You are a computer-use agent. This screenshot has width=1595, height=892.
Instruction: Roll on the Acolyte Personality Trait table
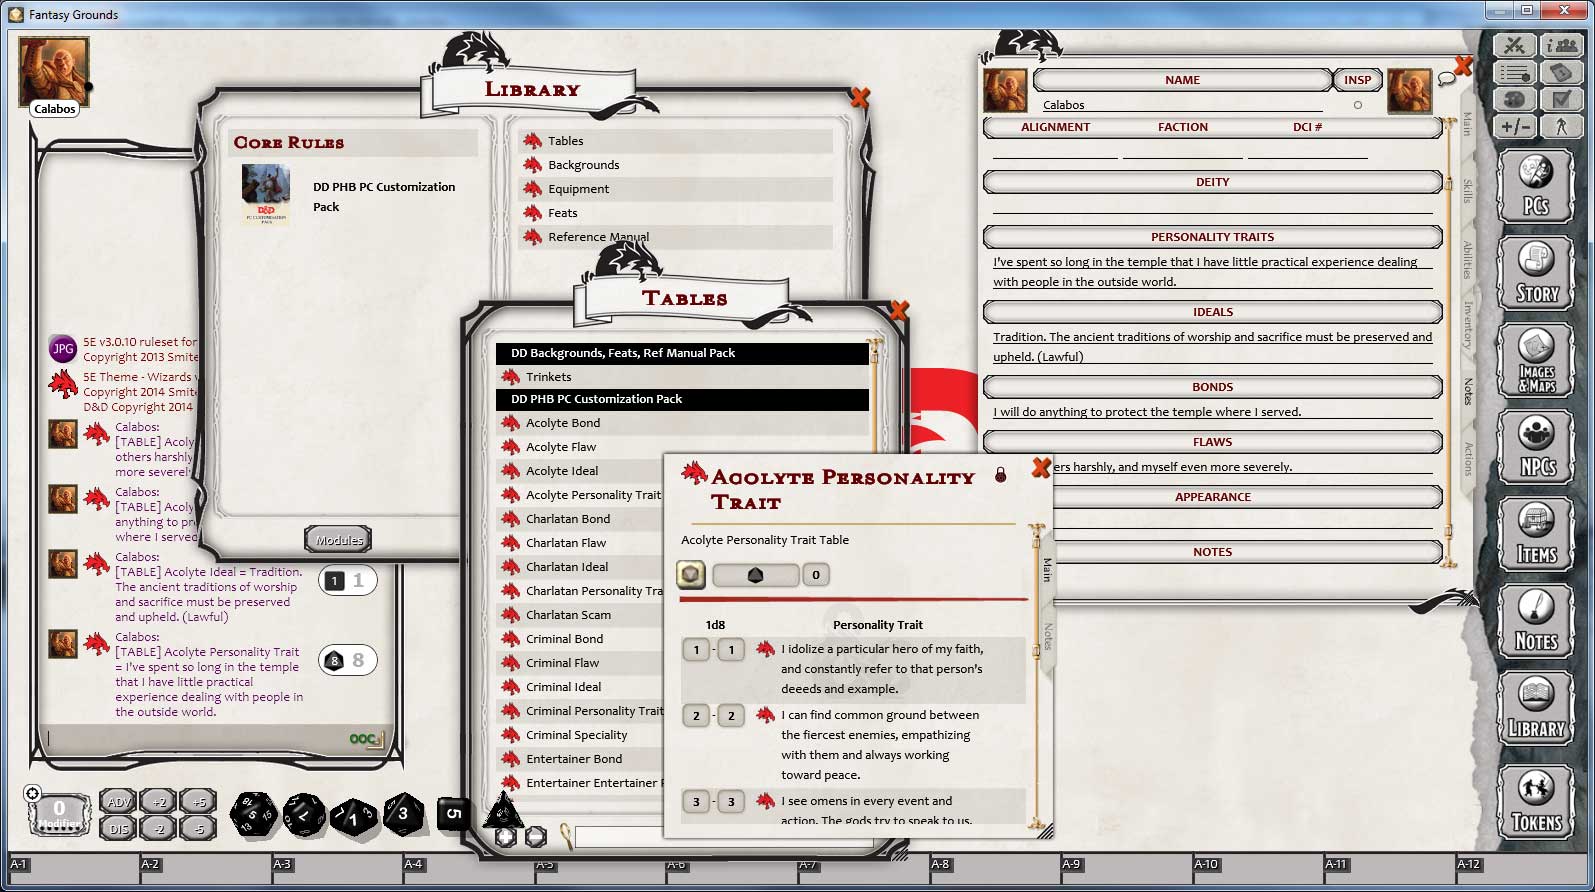[691, 575]
